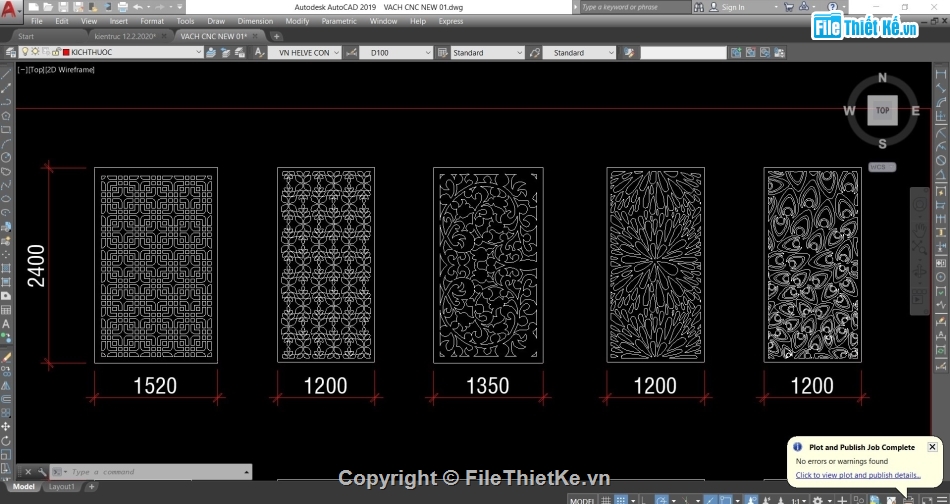Image resolution: width=950 pixels, height=504 pixels.
Task: Activate the Circle tool
Action: tap(6, 158)
